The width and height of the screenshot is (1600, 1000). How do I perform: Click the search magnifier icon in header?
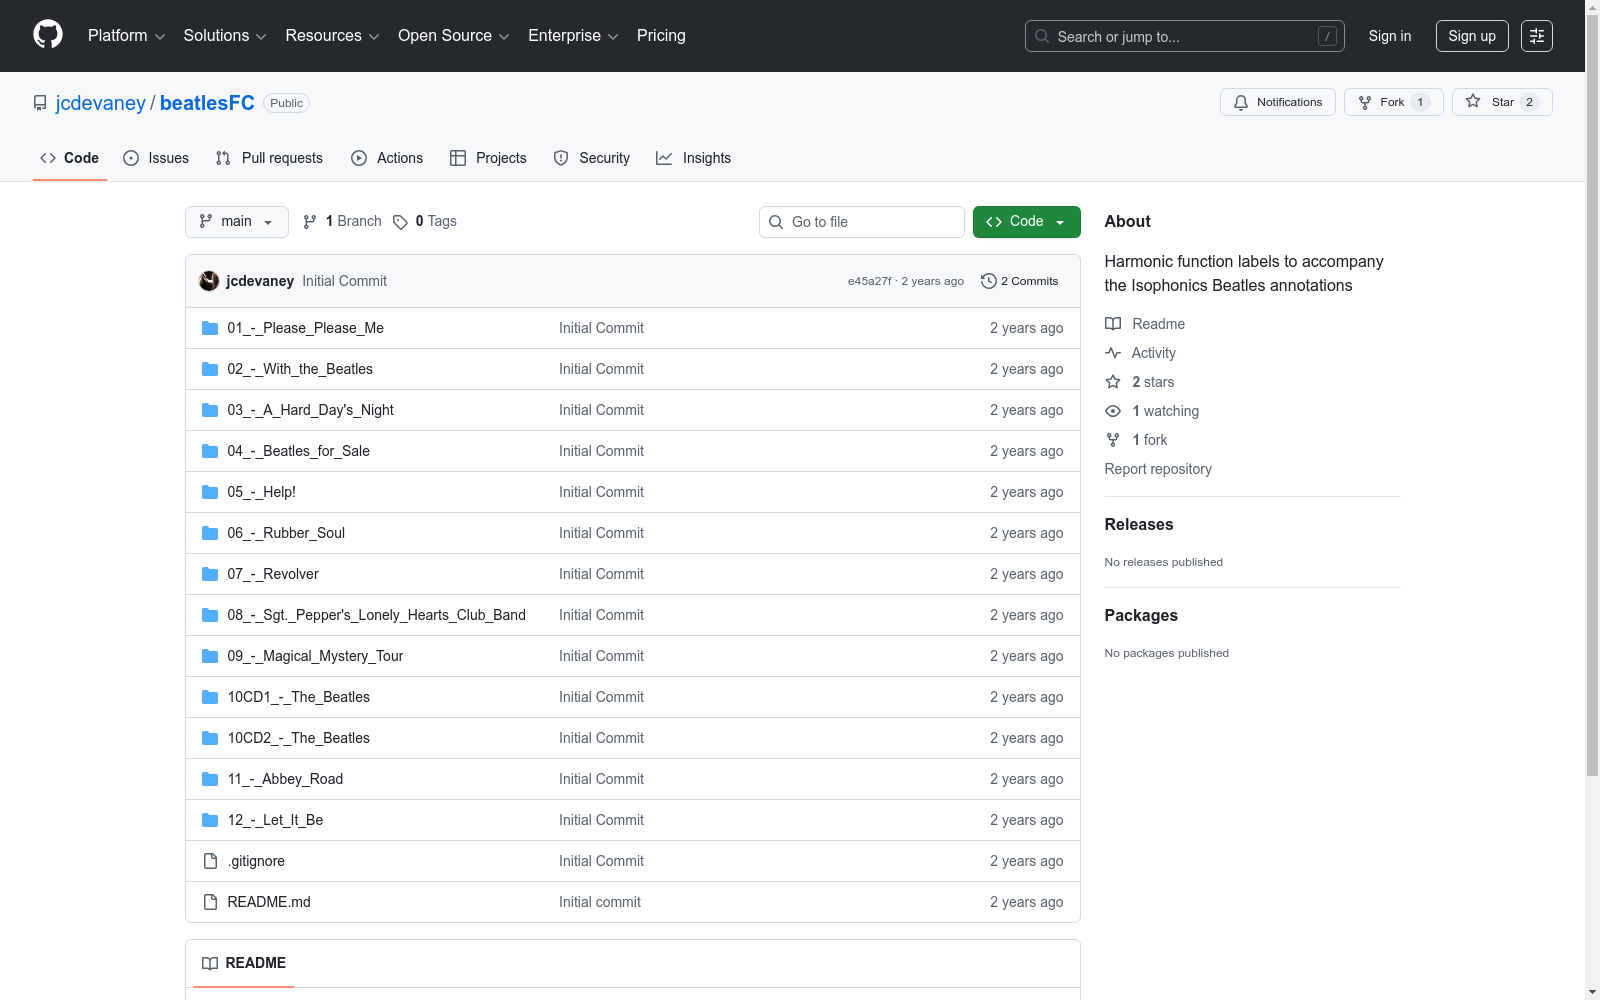coord(1042,36)
